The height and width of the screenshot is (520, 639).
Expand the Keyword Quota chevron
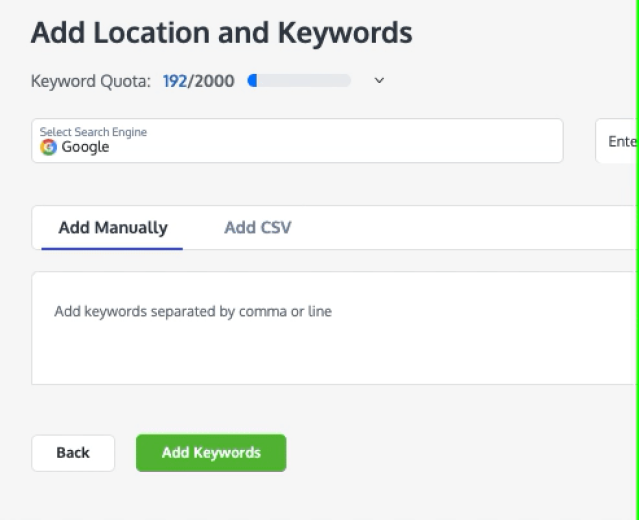[x=379, y=81]
